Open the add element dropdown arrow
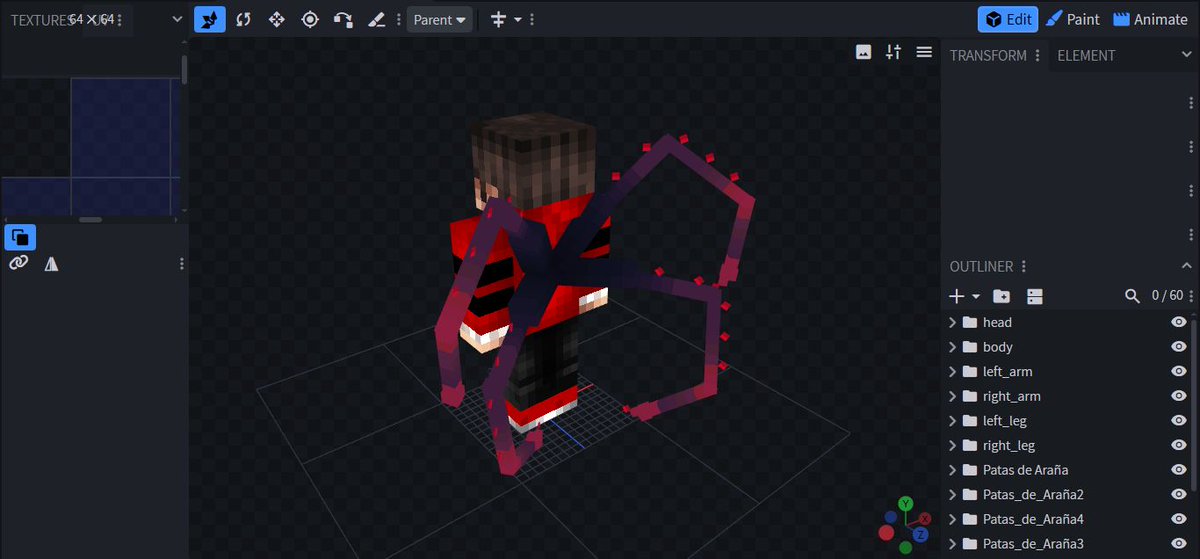The height and width of the screenshot is (559, 1200). 975,296
